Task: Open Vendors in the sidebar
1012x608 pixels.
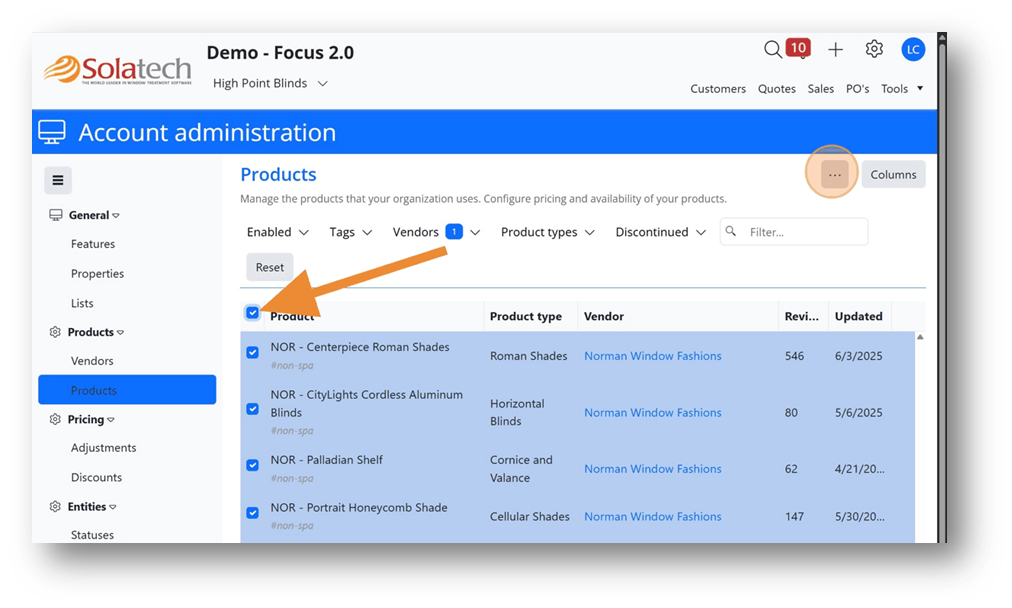Action: (x=92, y=361)
